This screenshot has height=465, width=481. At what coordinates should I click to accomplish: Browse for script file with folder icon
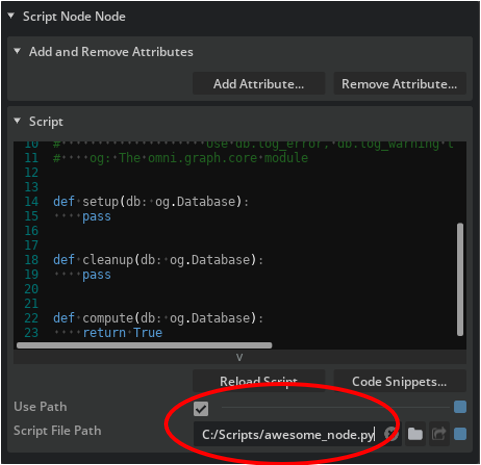tap(415, 434)
